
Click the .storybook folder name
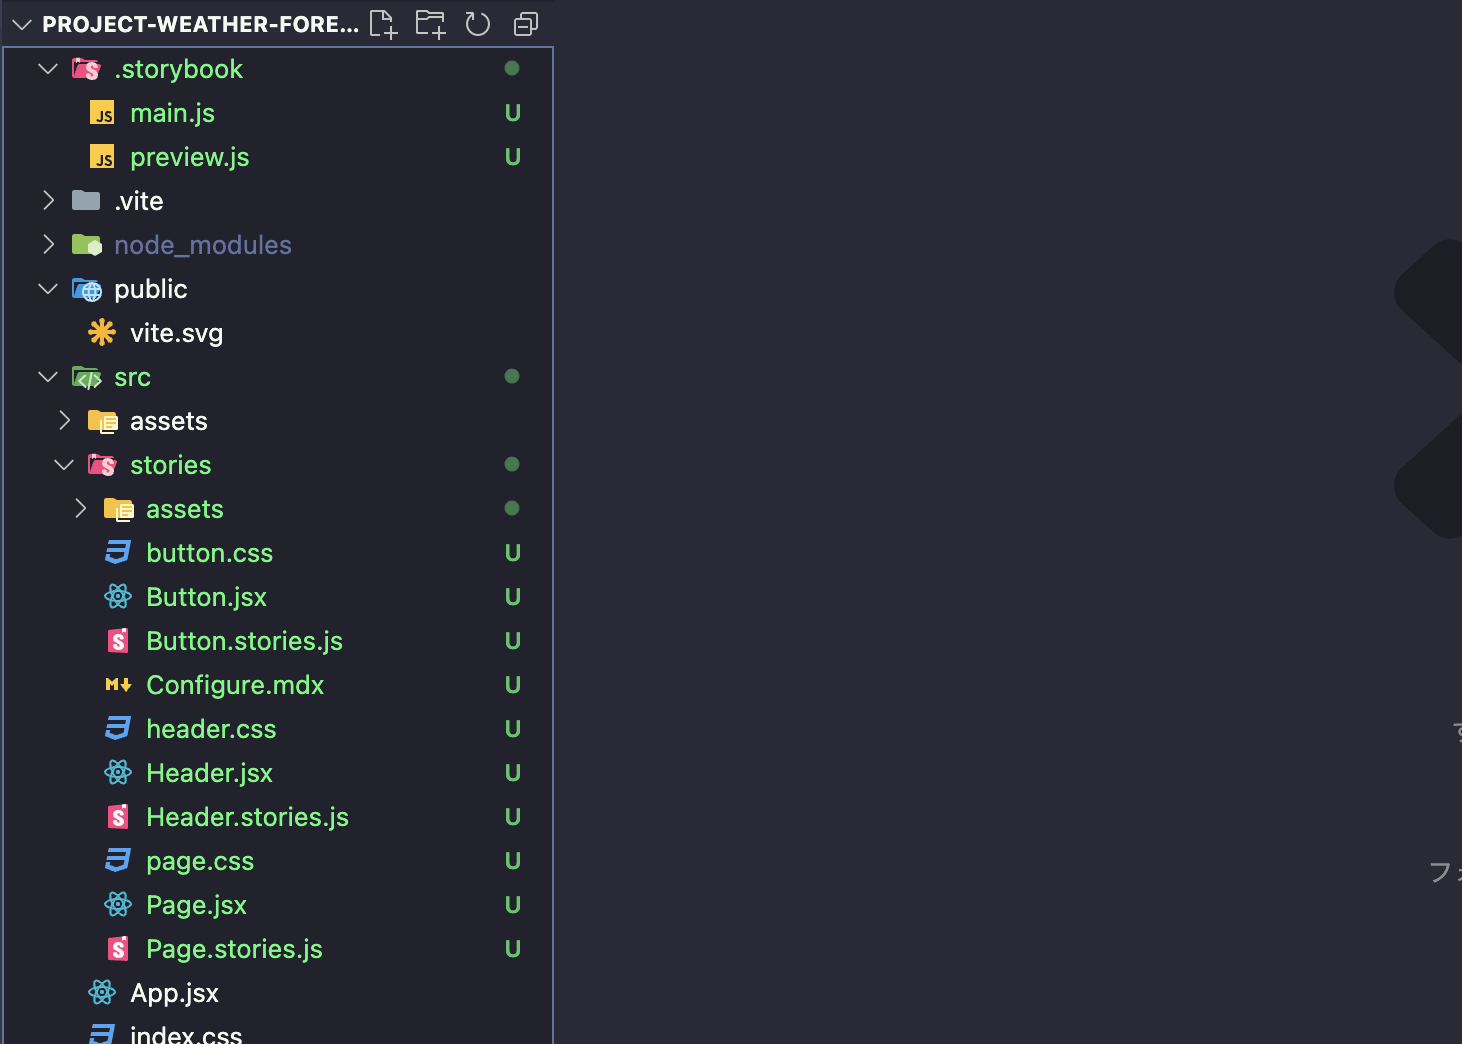(179, 69)
